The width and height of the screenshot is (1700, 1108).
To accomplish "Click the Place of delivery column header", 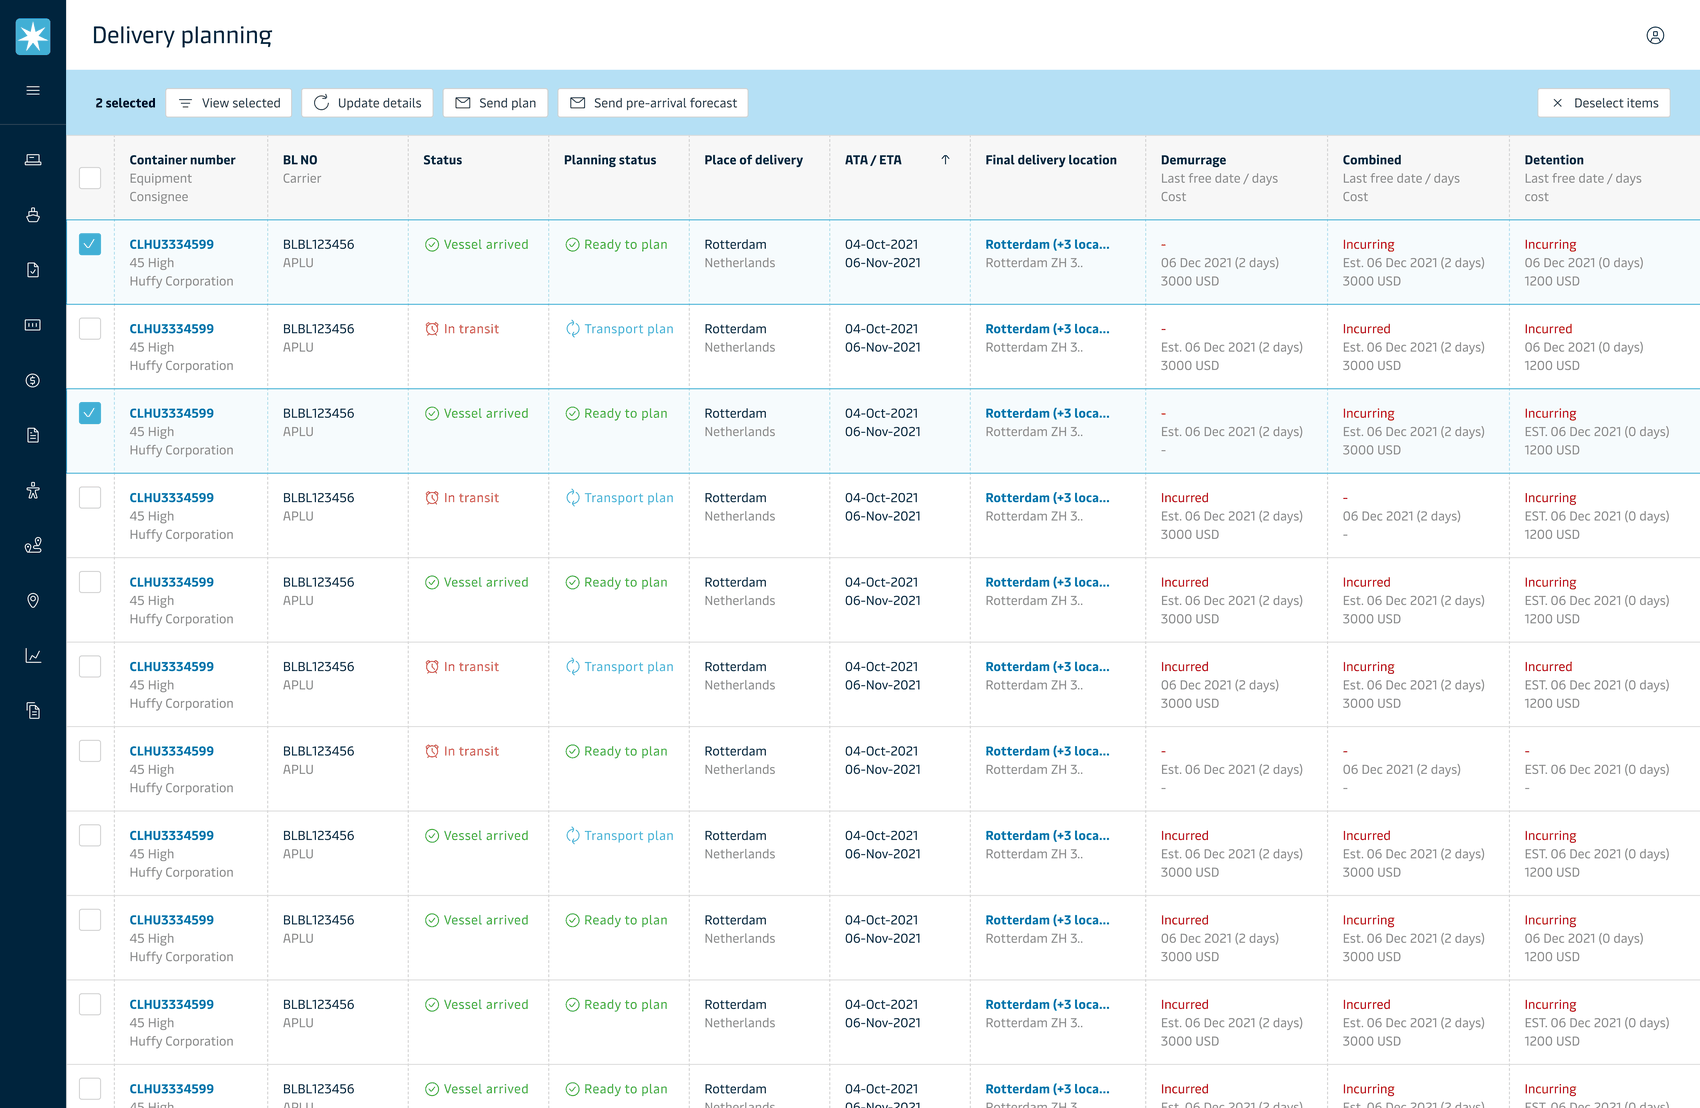I will click(753, 160).
